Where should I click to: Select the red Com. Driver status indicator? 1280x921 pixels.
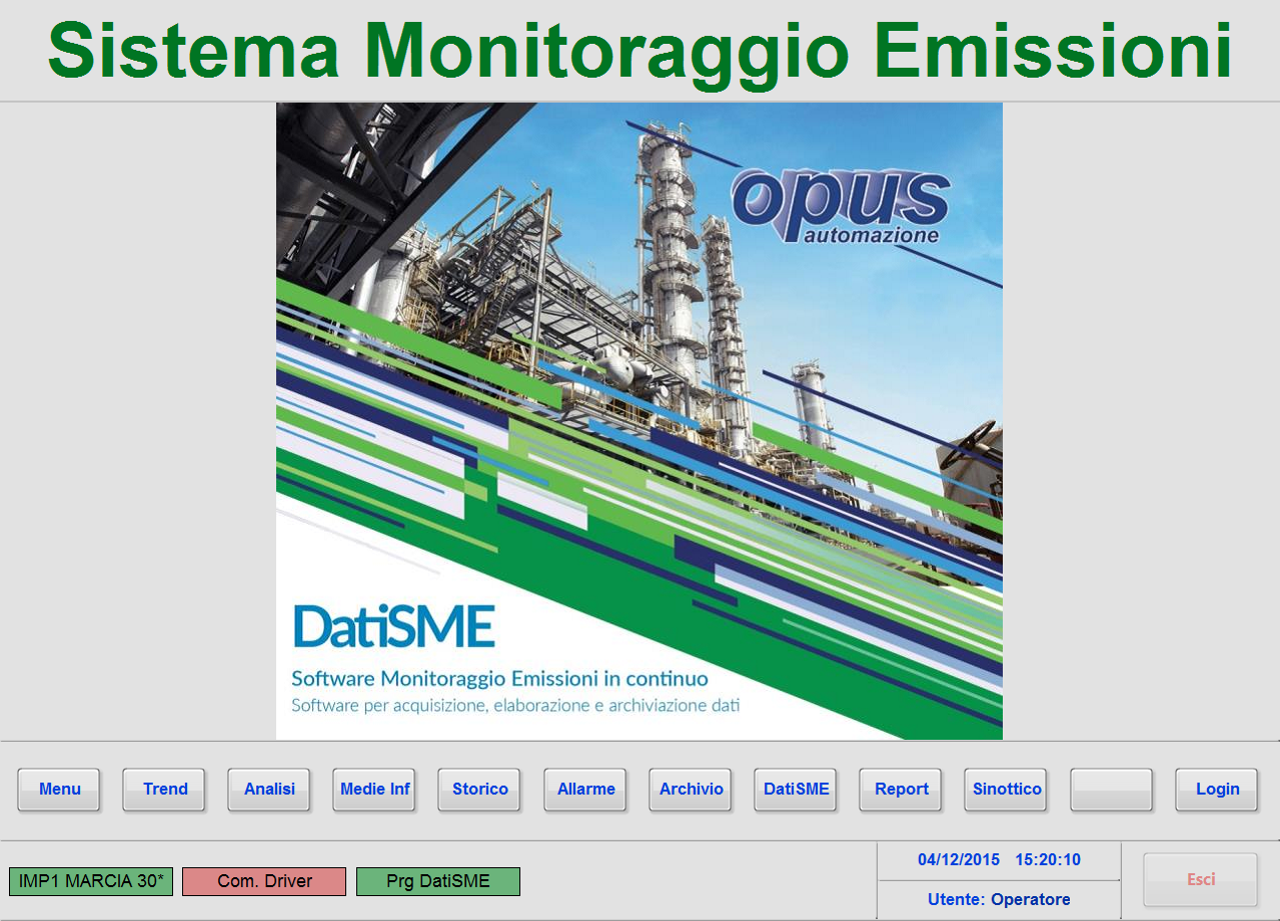[x=265, y=881]
